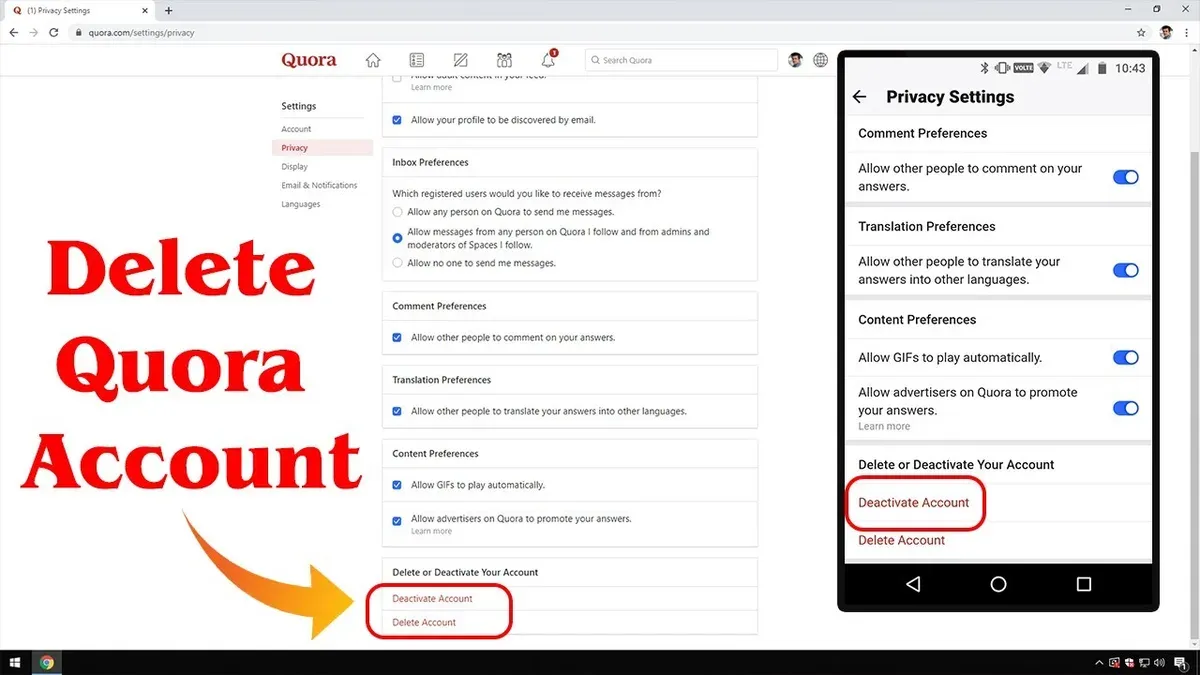Open the notifications bell icon
This screenshot has width=1200, height=675.
[x=548, y=60]
